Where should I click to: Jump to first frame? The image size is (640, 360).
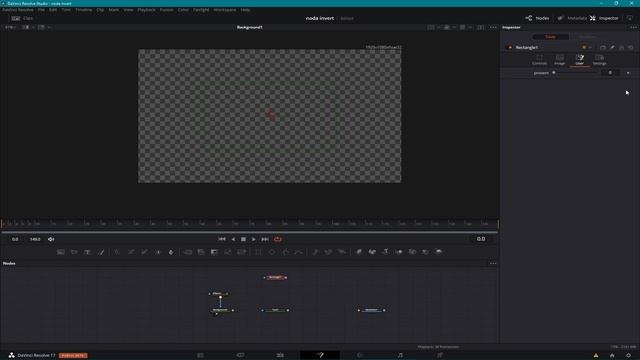(x=222, y=239)
